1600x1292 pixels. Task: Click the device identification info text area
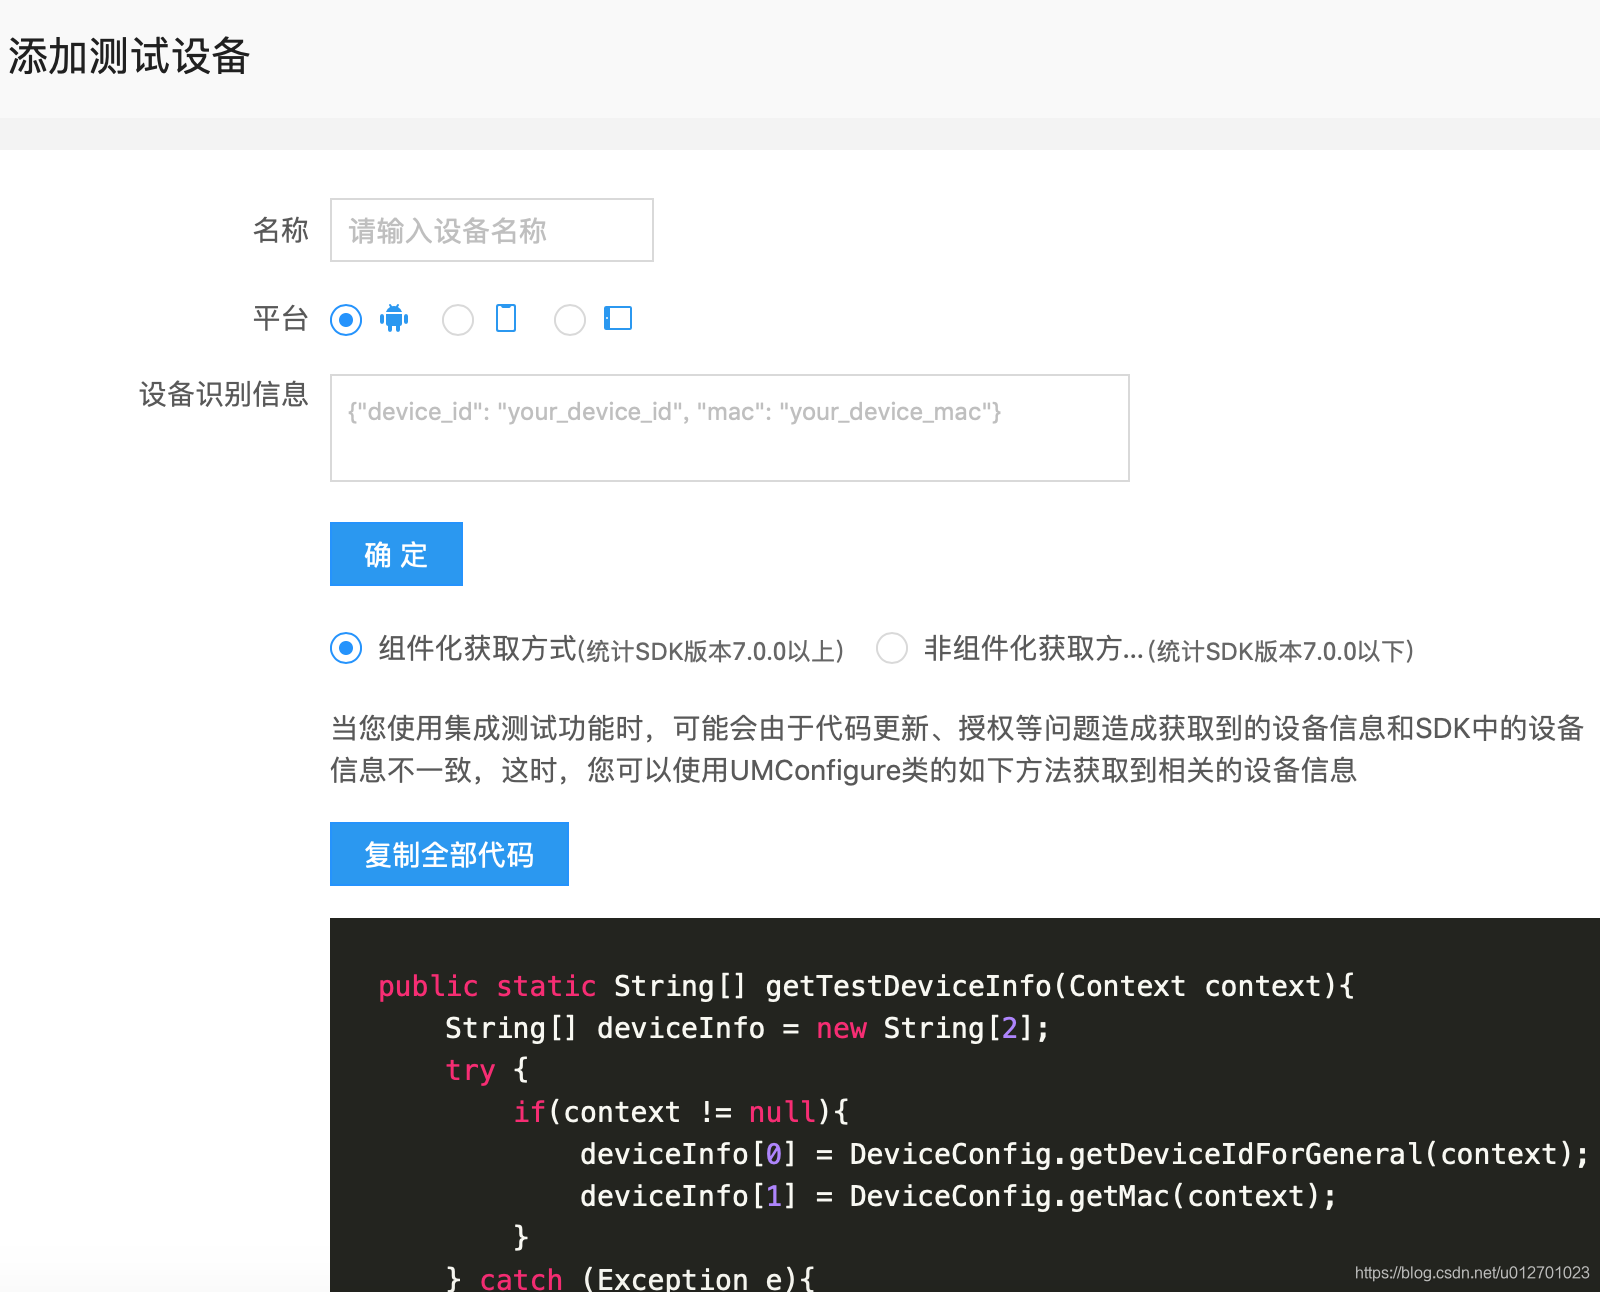click(x=729, y=428)
